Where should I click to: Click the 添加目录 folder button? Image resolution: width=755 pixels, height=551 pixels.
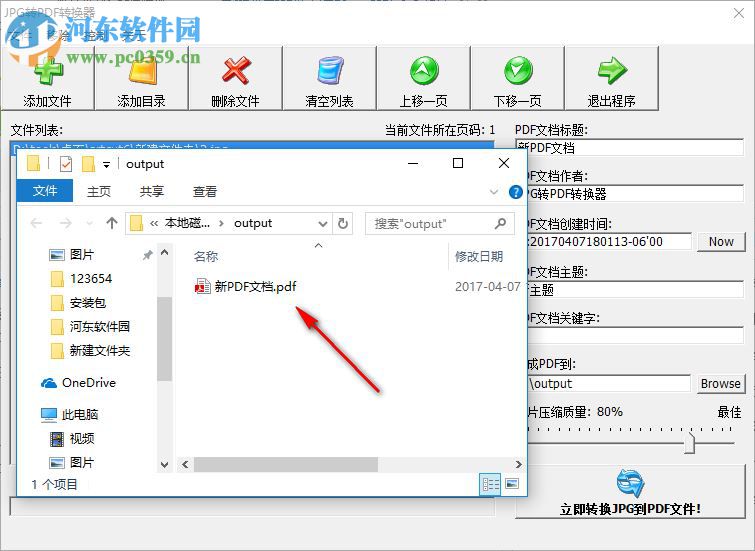click(141, 79)
